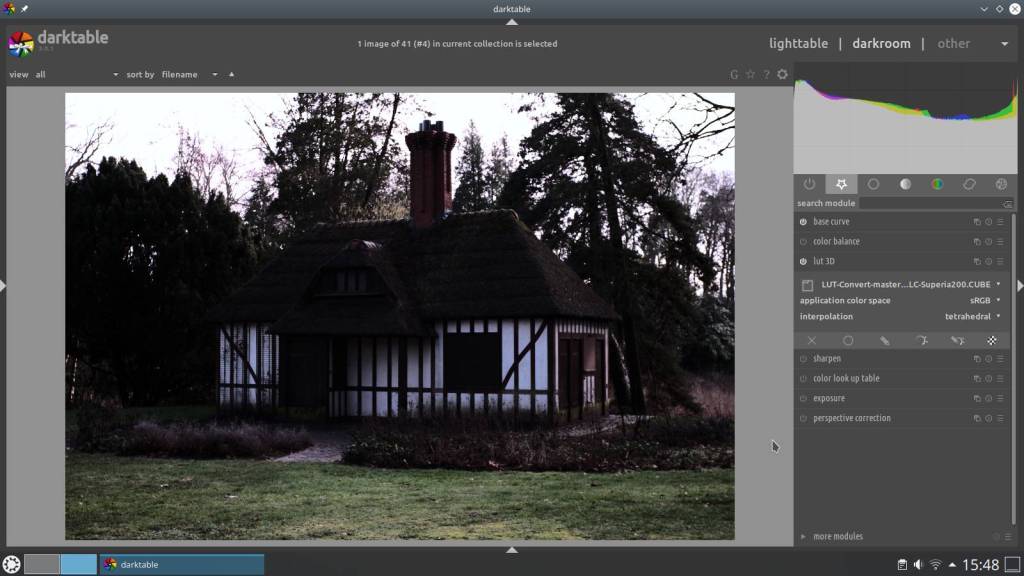Open the application color space dropdown
The height and width of the screenshot is (576, 1024).
985,300
